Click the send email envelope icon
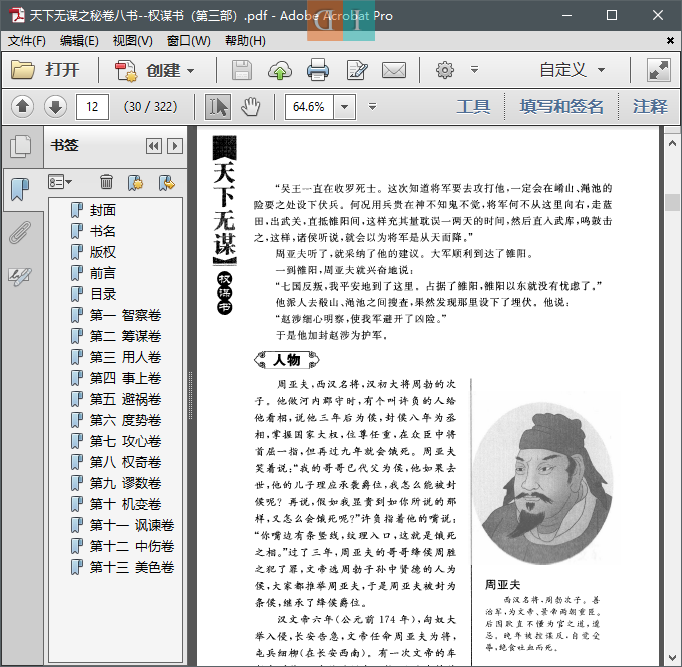This screenshot has height=667, width=682. click(394, 70)
